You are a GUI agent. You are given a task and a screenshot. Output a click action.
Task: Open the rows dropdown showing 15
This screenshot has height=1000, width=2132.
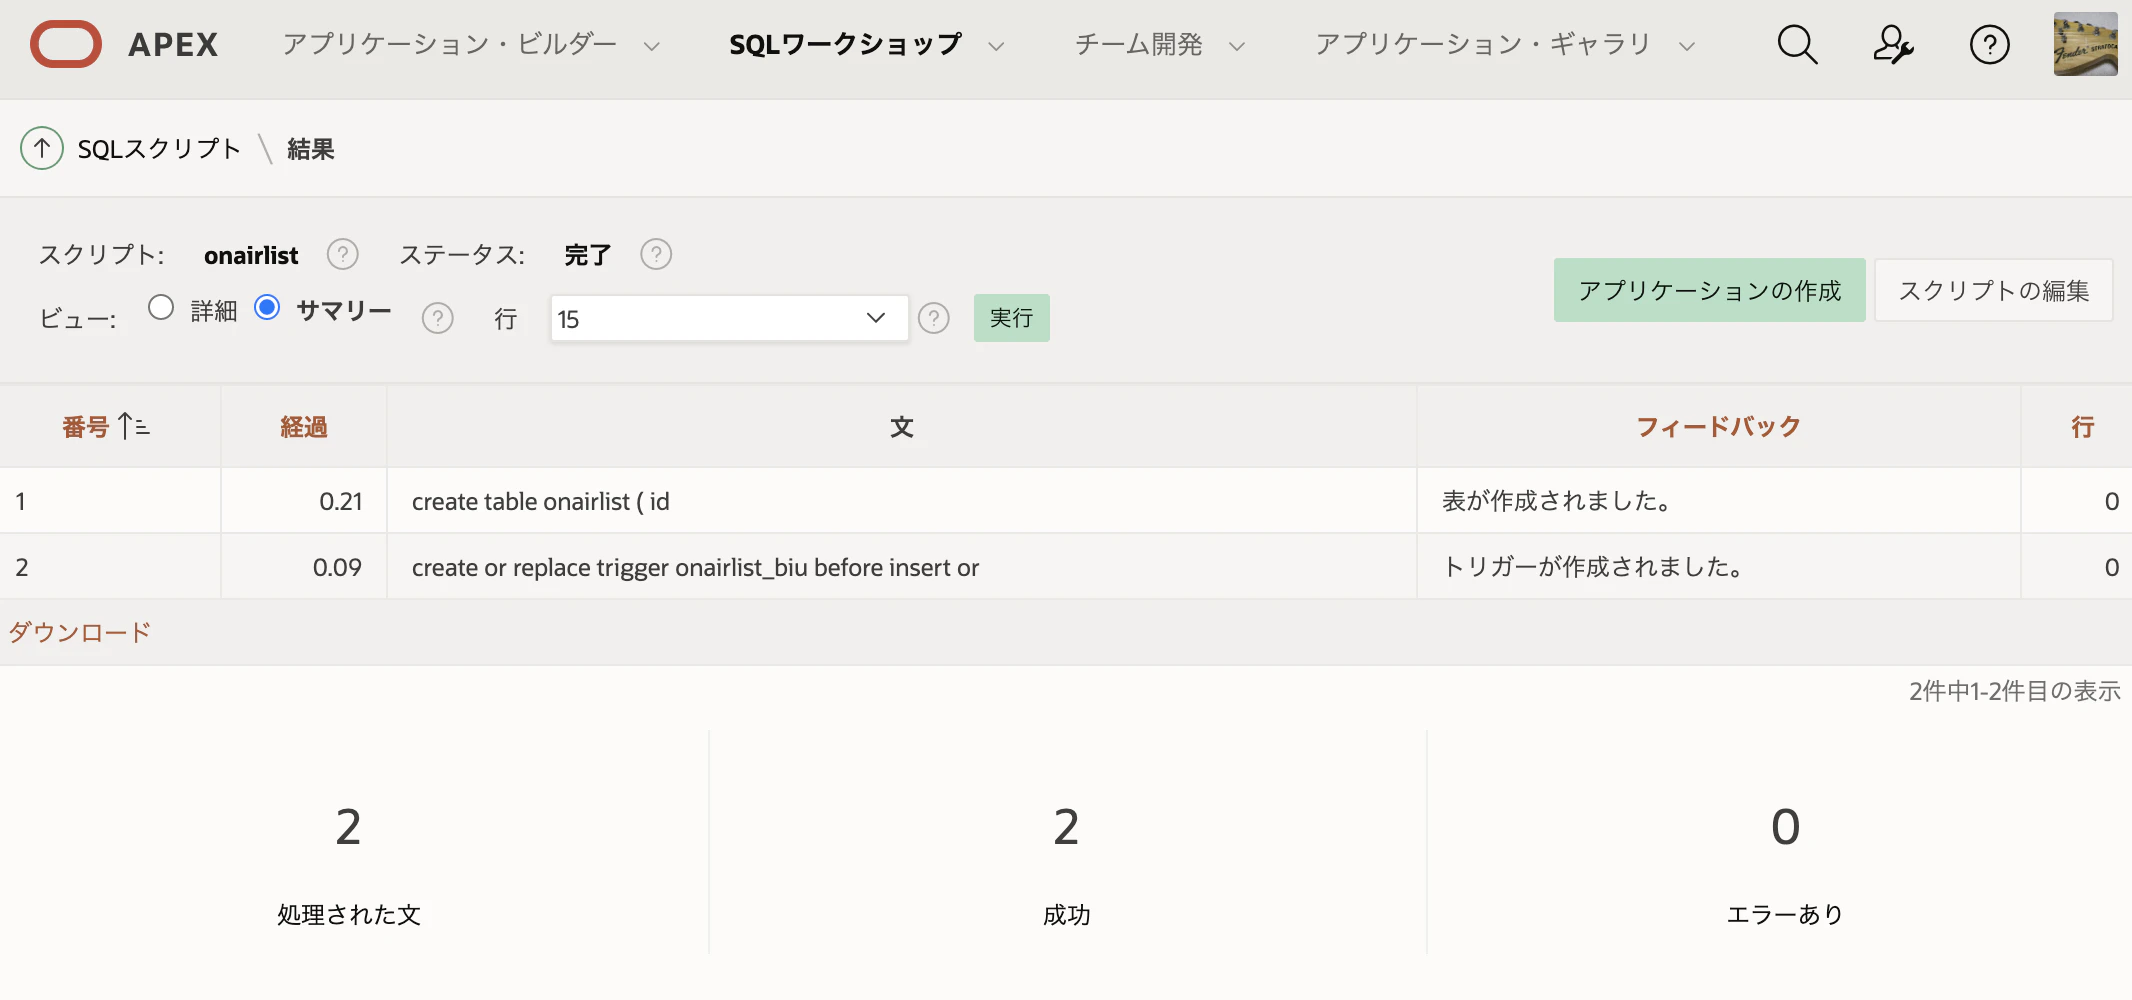point(729,319)
